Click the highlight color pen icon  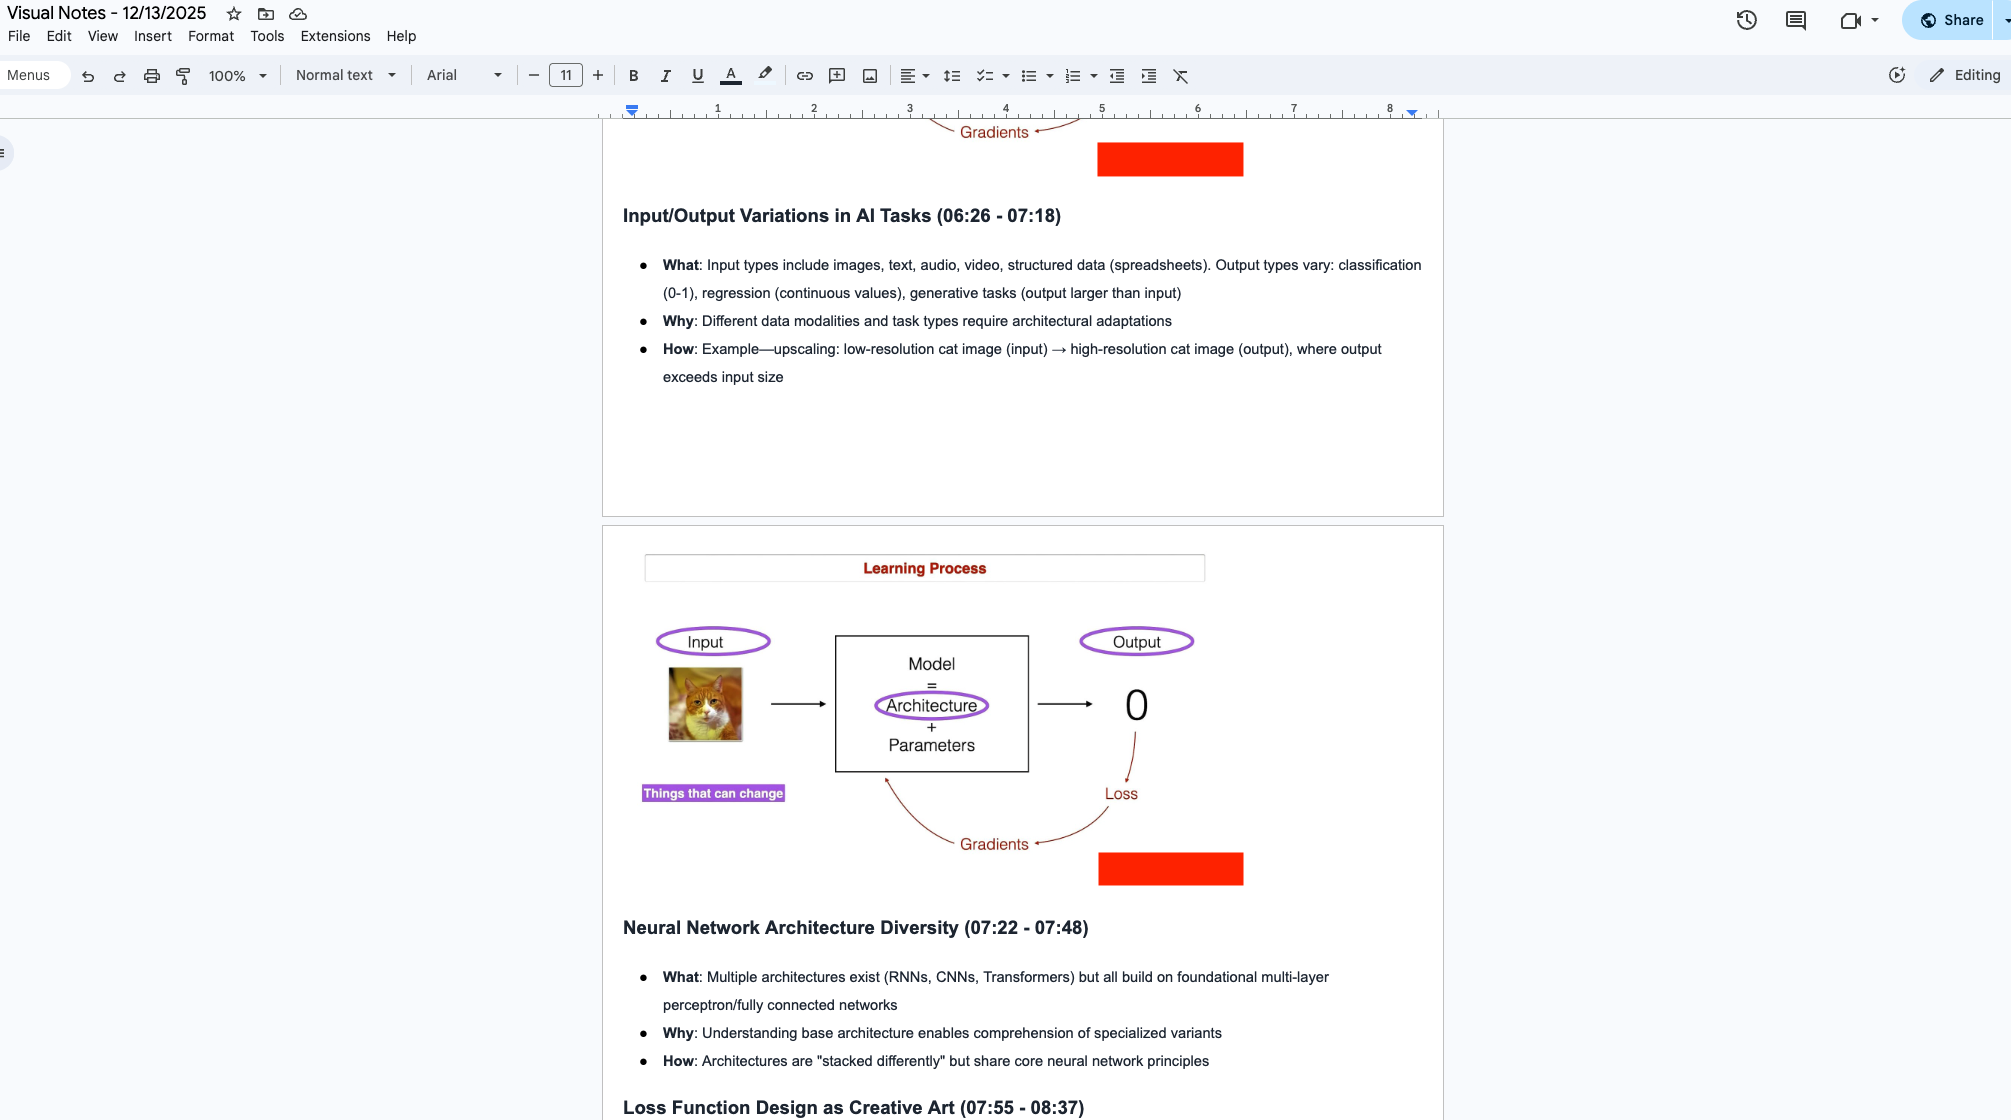pyautogui.click(x=765, y=75)
